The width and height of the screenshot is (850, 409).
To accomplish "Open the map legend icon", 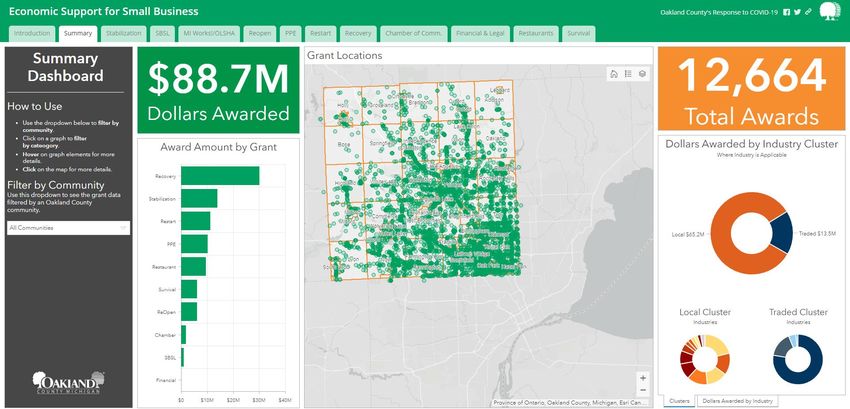I will point(627,73).
